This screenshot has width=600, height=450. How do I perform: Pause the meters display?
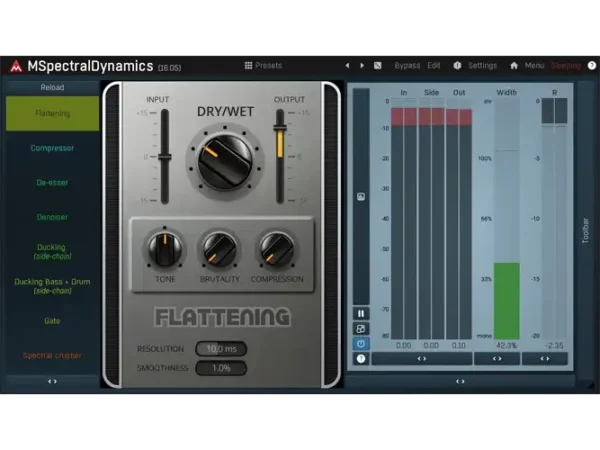tap(361, 313)
